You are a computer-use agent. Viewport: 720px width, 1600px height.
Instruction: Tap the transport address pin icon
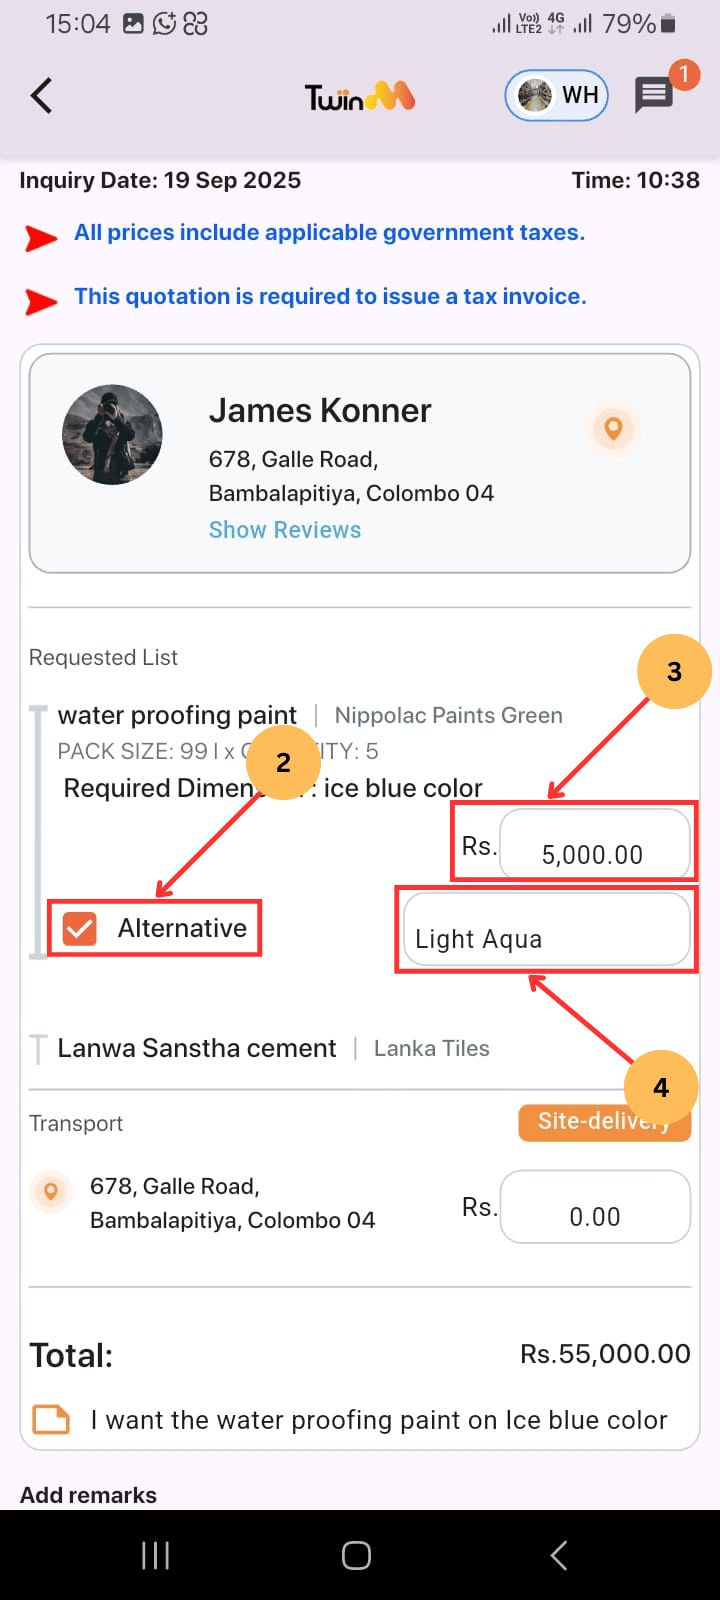pos(51,1191)
